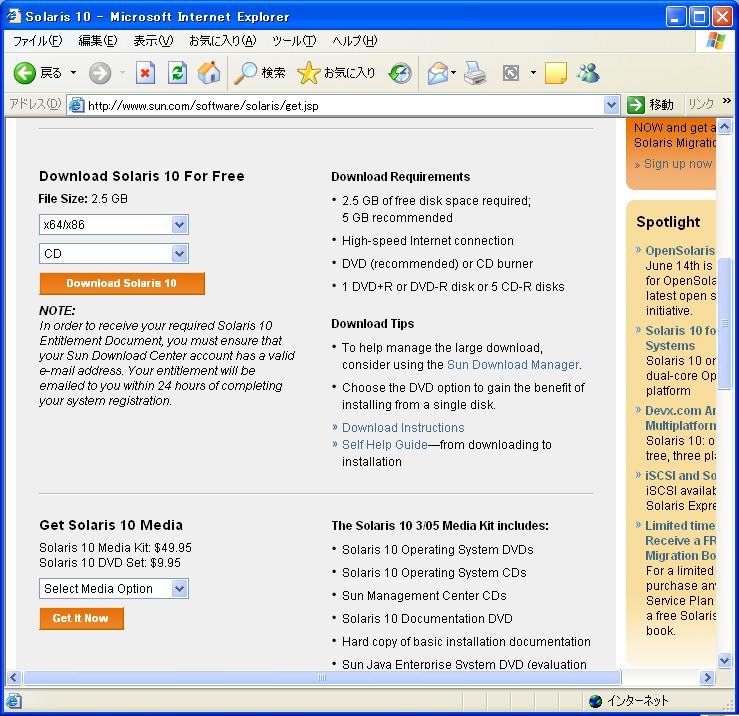The width and height of the screenshot is (739, 716).
Task: Open the History clock icon
Action: pos(400,73)
